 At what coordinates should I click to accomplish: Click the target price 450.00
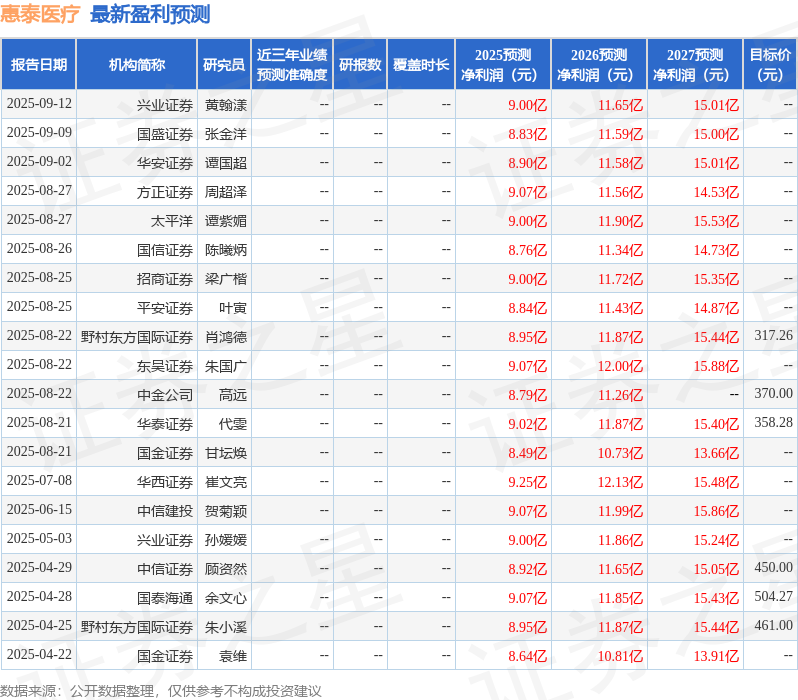pos(773,568)
